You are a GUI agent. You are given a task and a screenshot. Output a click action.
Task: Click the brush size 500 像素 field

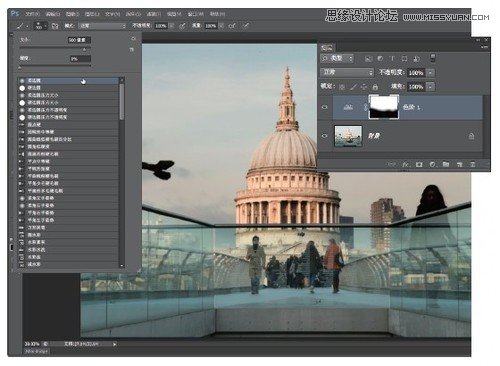tap(79, 40)
